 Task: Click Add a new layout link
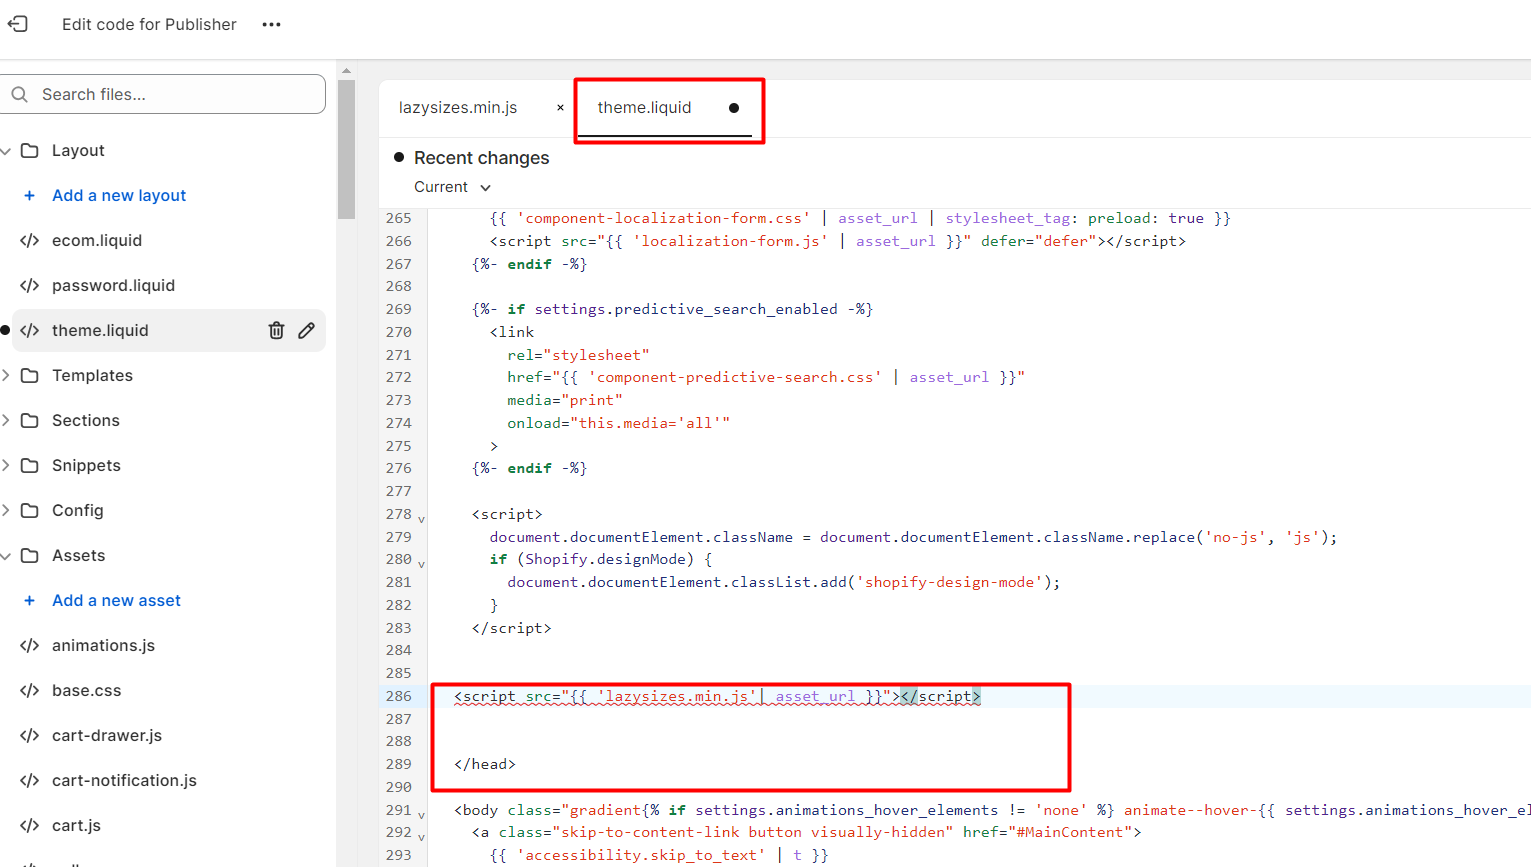click(119, 195)
